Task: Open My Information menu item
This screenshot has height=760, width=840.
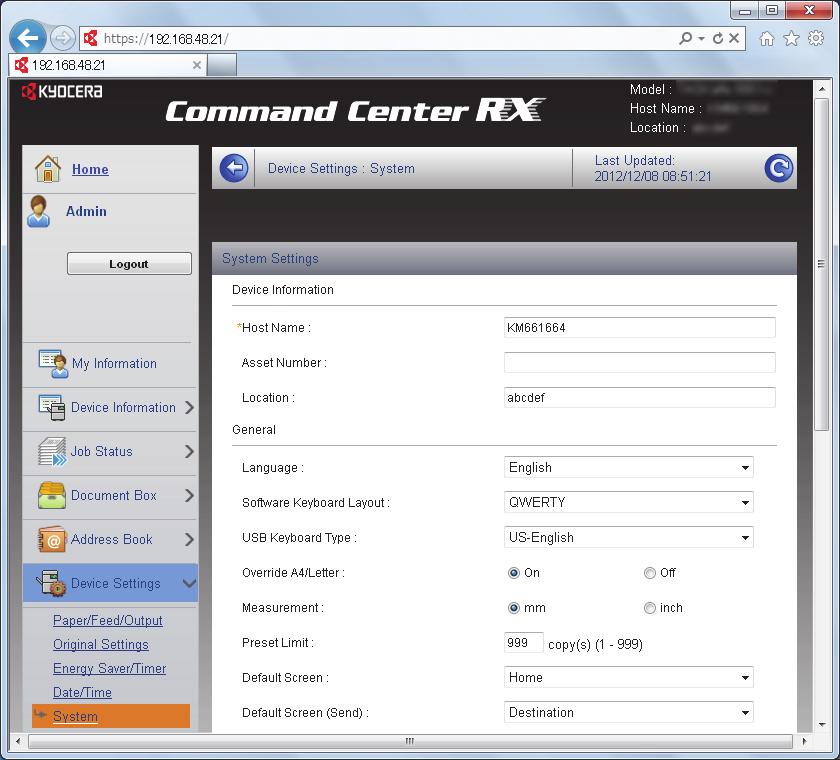Action: coord(114,364)
